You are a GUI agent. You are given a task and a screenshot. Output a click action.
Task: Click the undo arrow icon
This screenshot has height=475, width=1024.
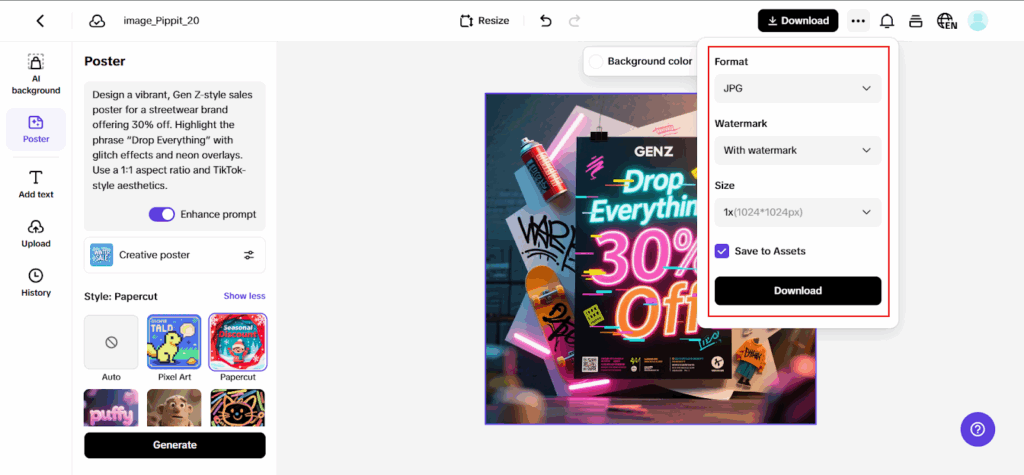[x=545, y=20]
